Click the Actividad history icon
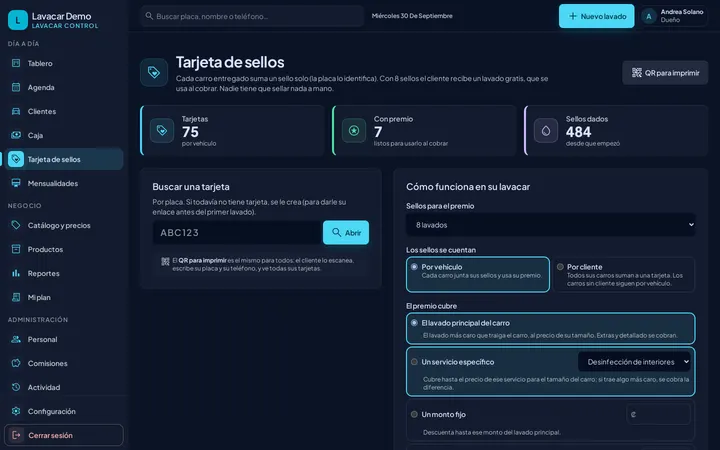The image size is (720, 450). click(x=16, y=387)
